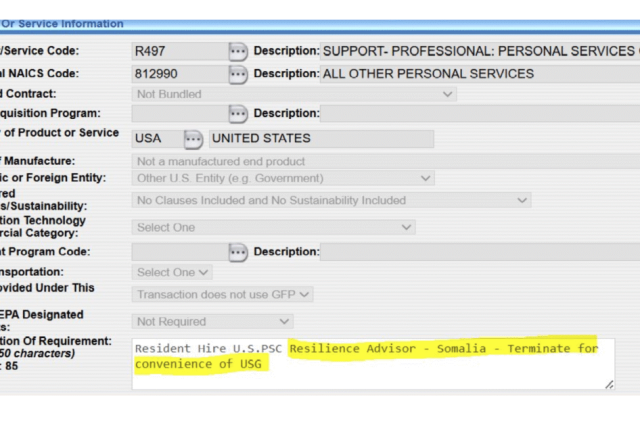The image size is (640, 426).
Task: Open Information Technology Commercial Category dropdown
Action: point(273,227)
